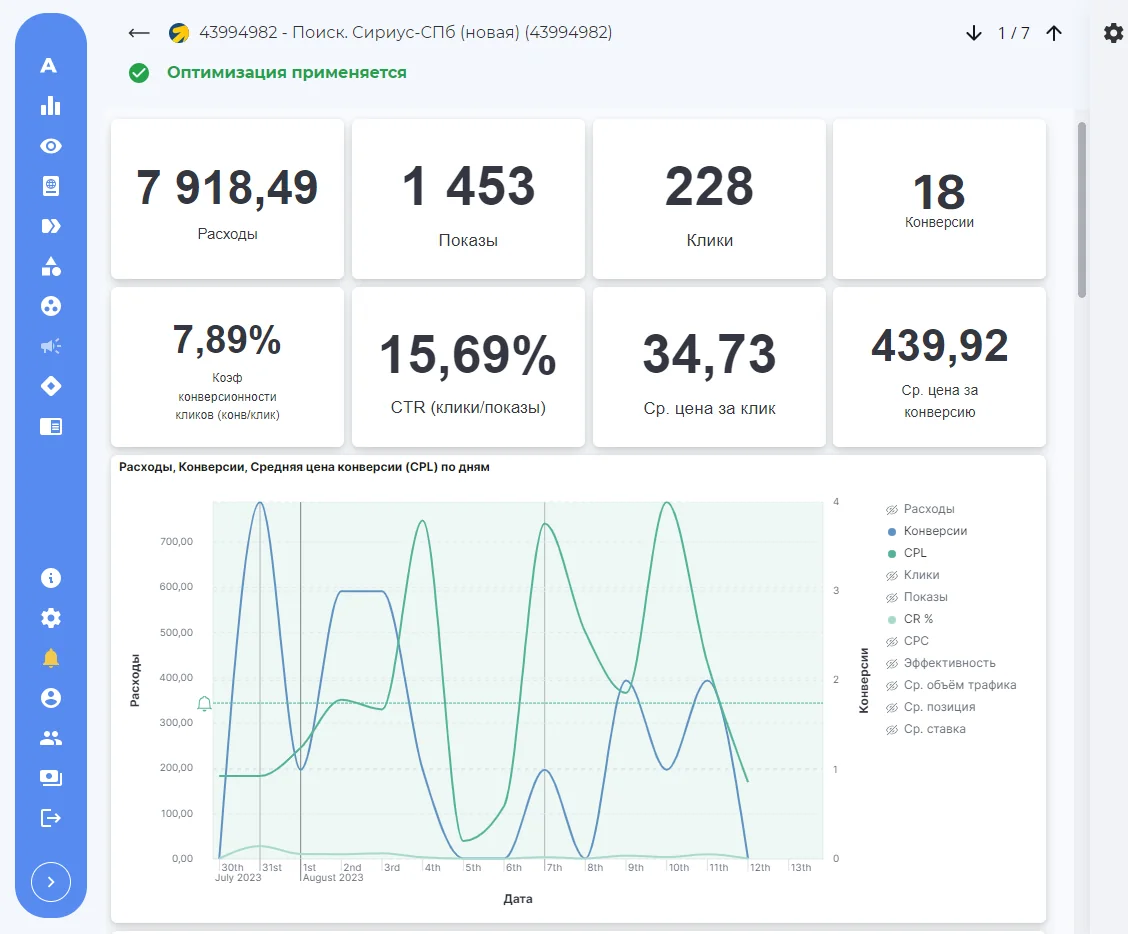Go back using the left arrow

139,33
